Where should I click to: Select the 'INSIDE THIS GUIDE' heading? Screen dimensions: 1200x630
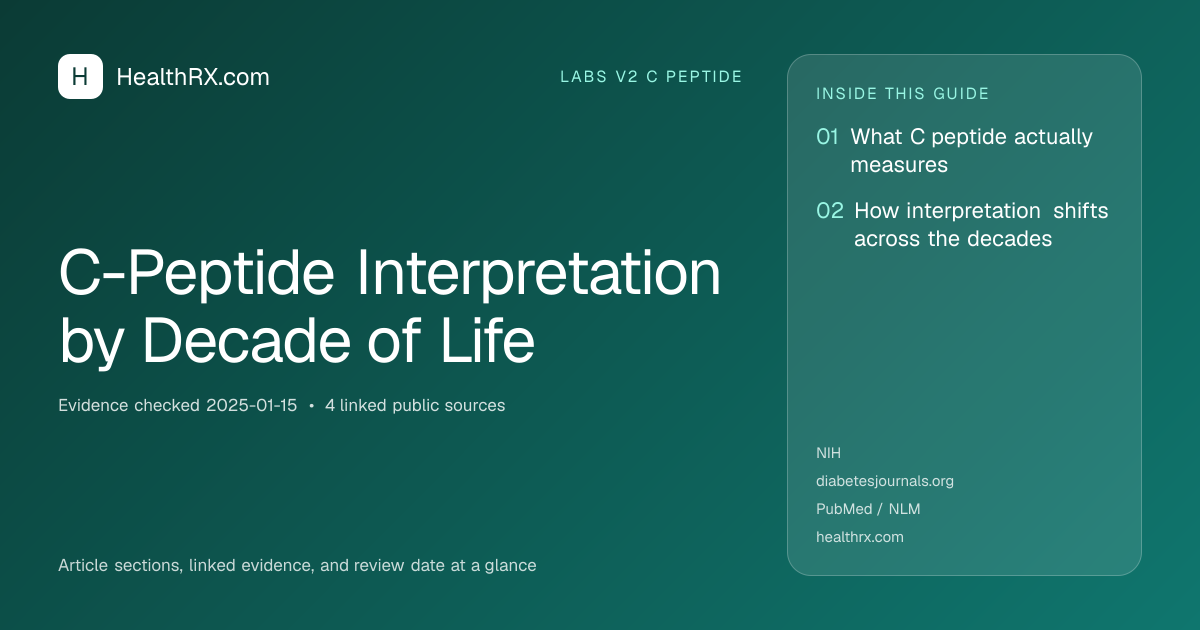[903, 94]
